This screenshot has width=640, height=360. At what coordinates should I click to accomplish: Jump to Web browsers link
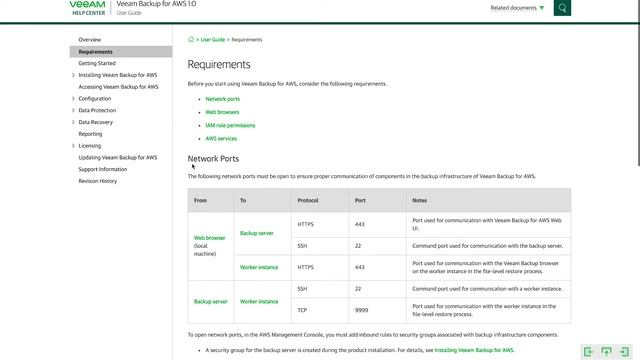point(222,112)
